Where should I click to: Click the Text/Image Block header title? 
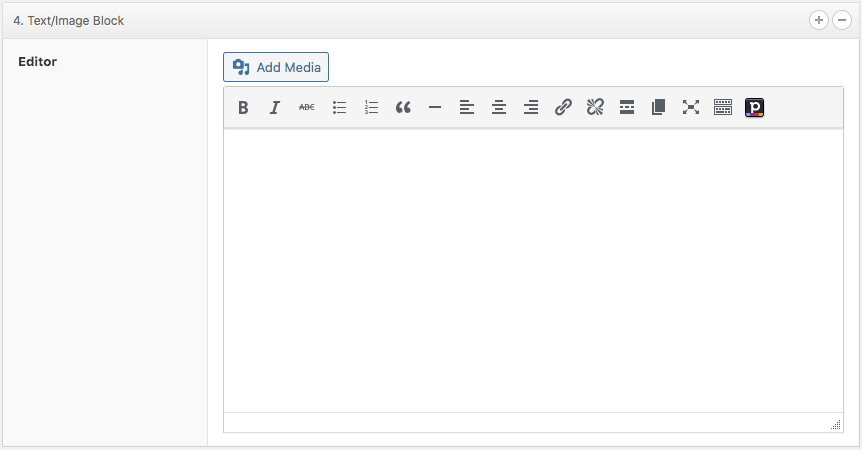[69, 21]
